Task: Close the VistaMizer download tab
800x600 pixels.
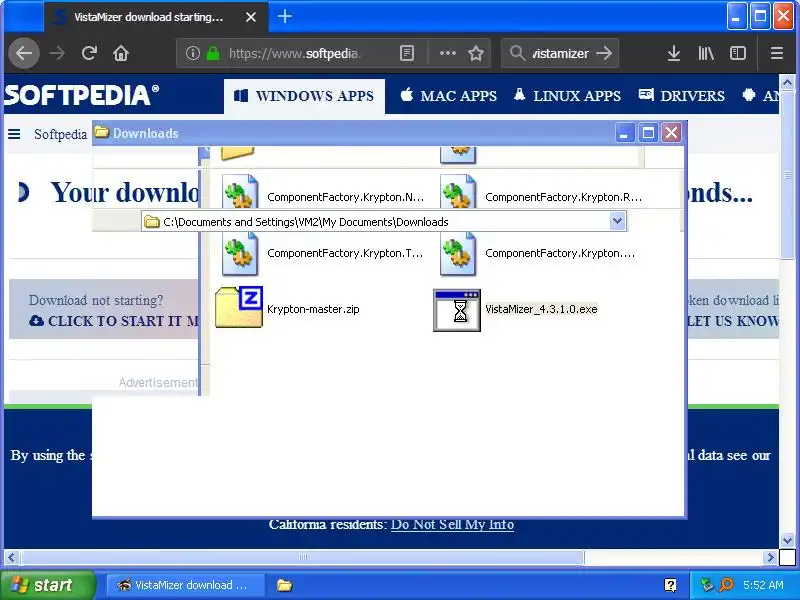Action: coord(251,17)
